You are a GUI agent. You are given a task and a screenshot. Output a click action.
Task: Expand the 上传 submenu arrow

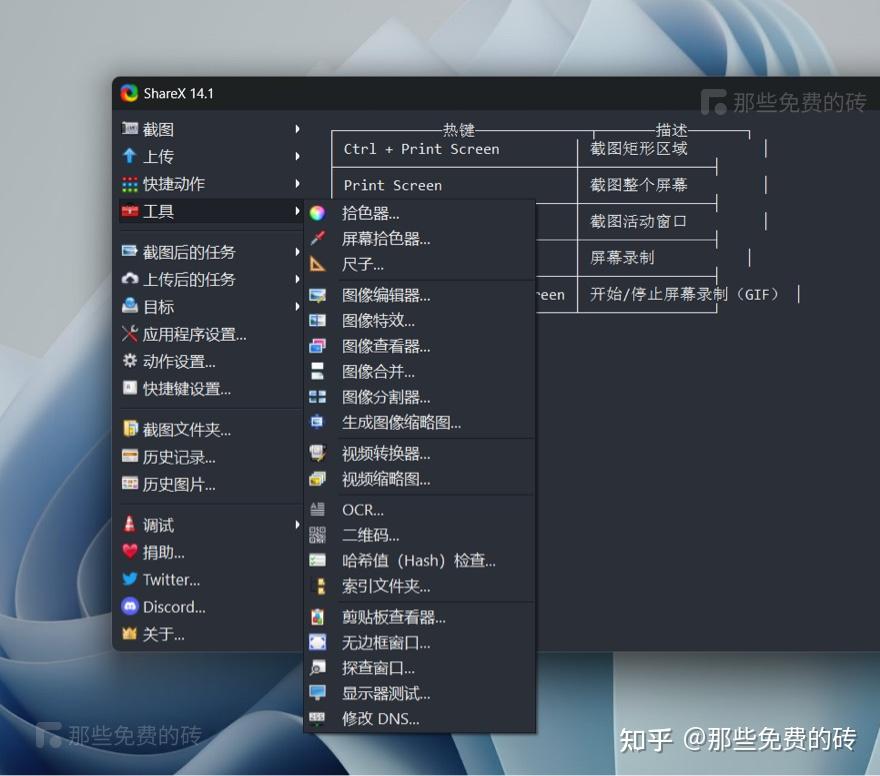click(x=297, y=156)
